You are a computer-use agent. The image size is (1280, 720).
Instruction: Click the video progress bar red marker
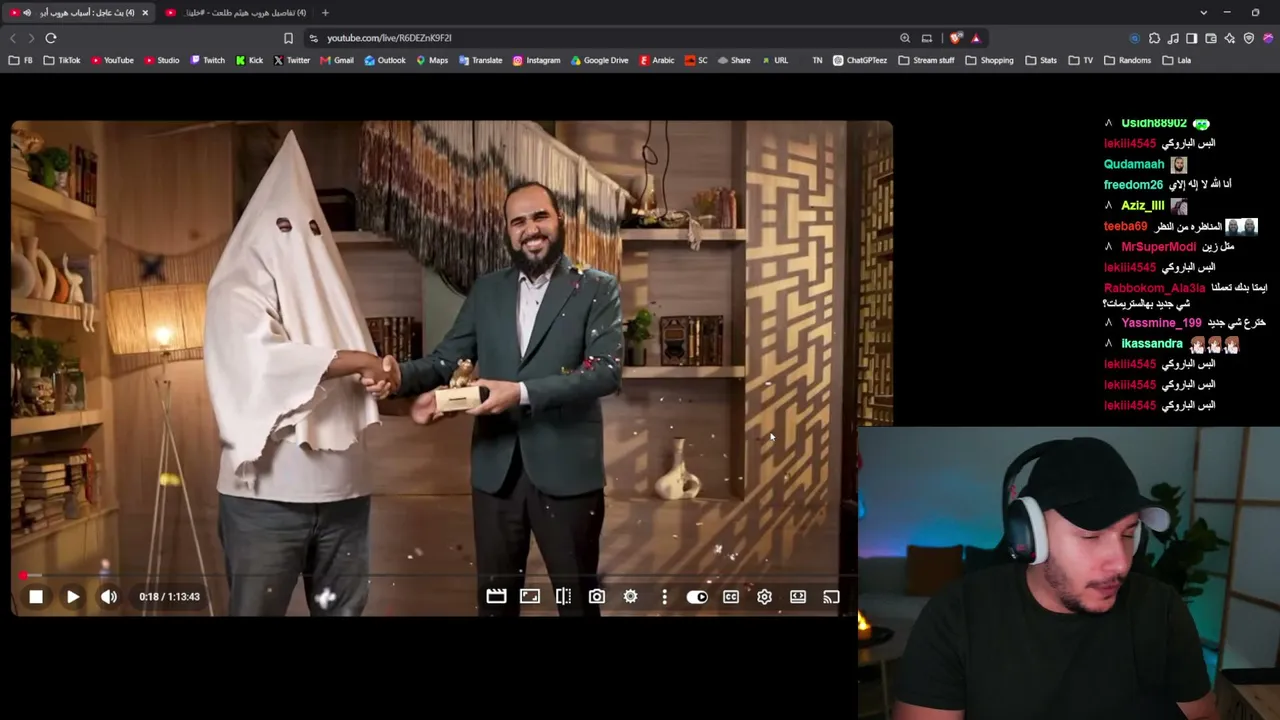click(x=23, y=576)
